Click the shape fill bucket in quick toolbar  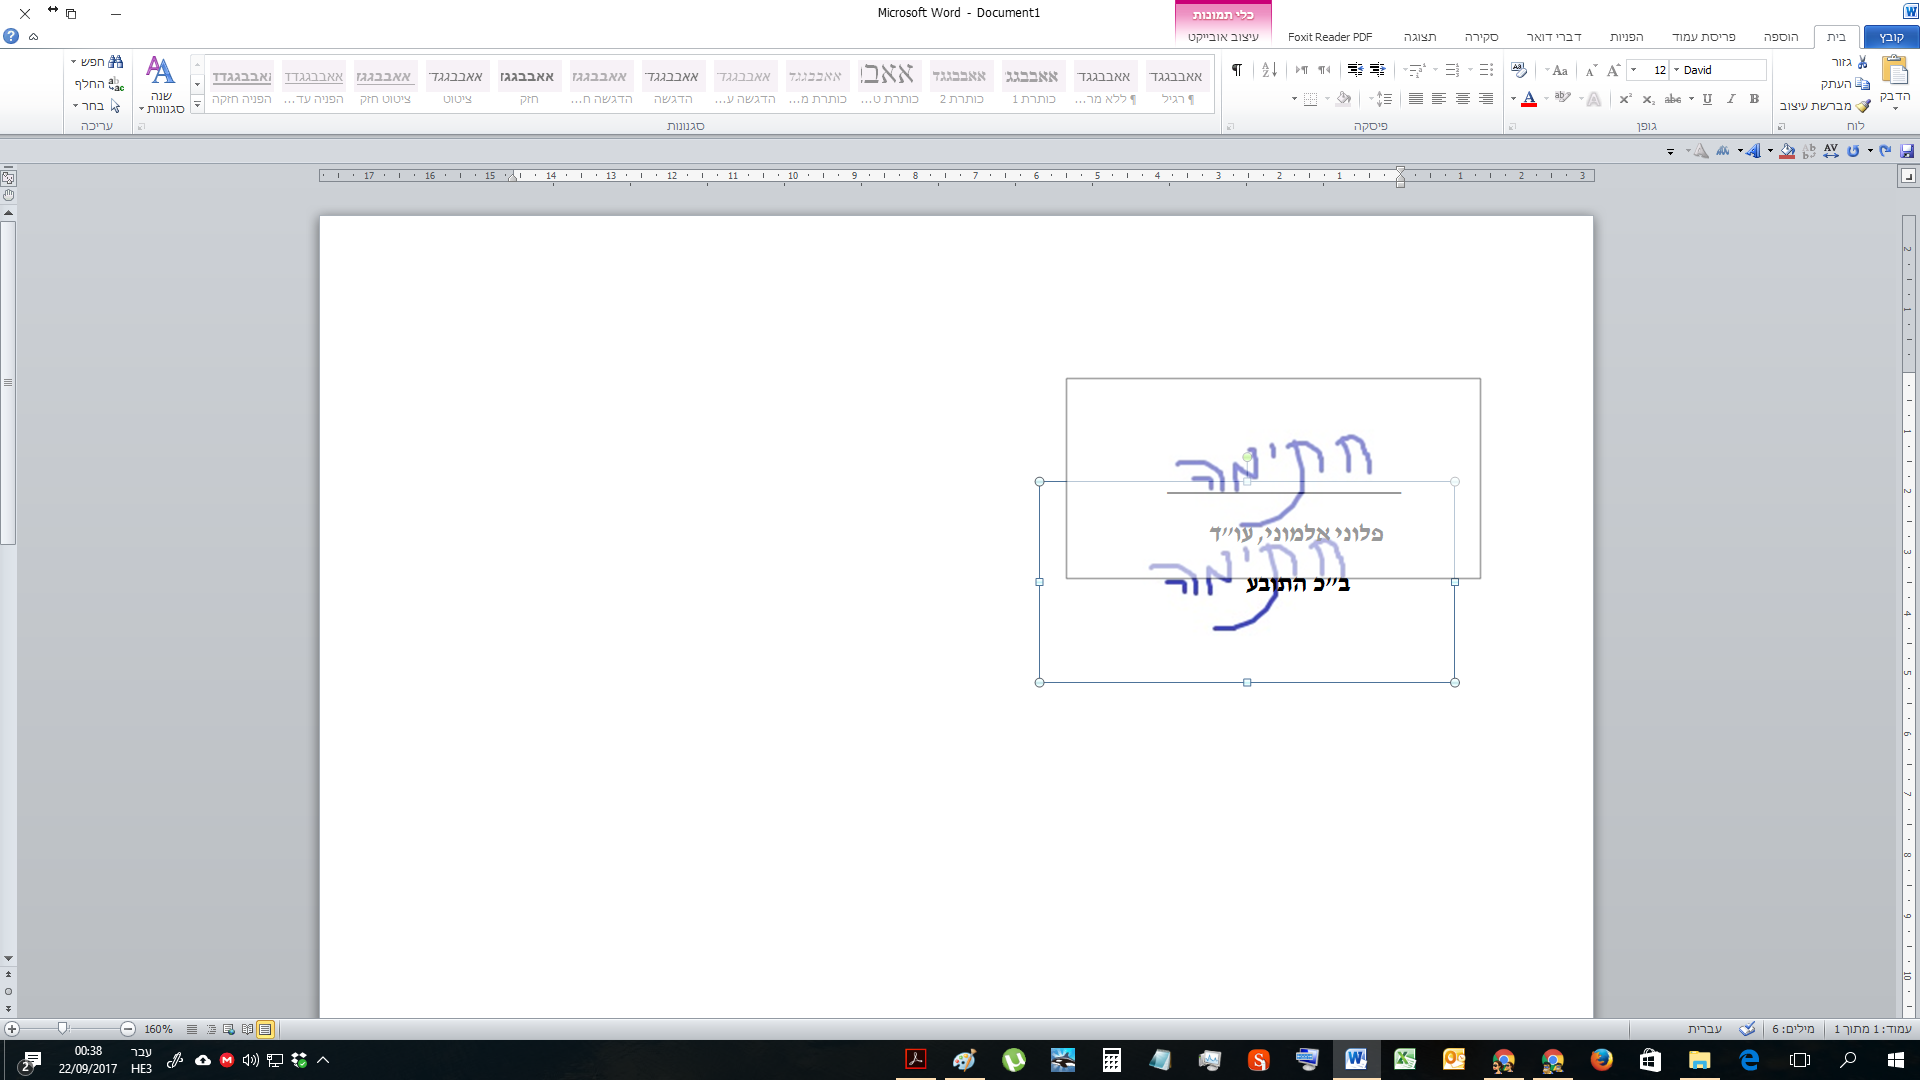(x=1786, y=151)
